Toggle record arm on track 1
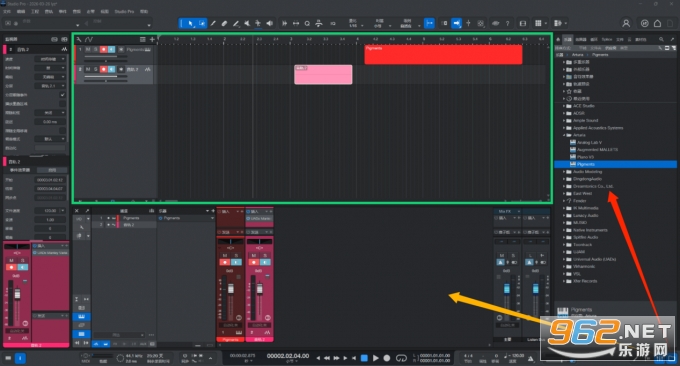The height and width of the screenshot is (366, 680). pyautogui.click(x=104, y=49)
